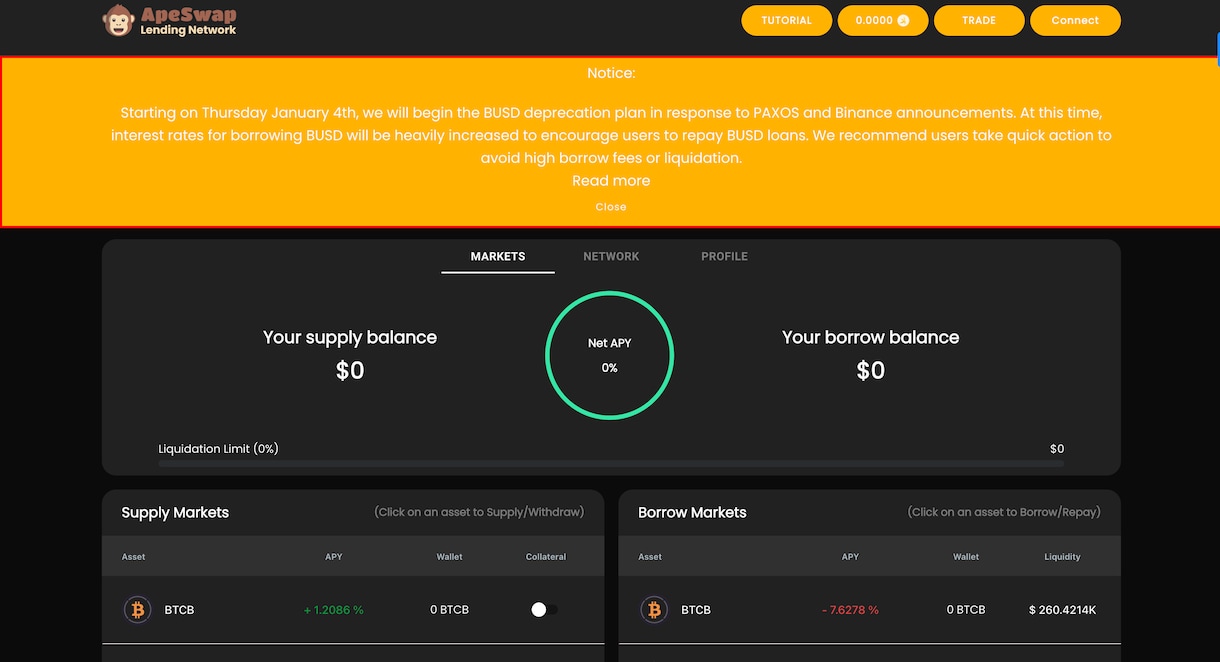
Task: Click the BTCB asset name in Borrow Markets
Action: [x=696, y=610]
